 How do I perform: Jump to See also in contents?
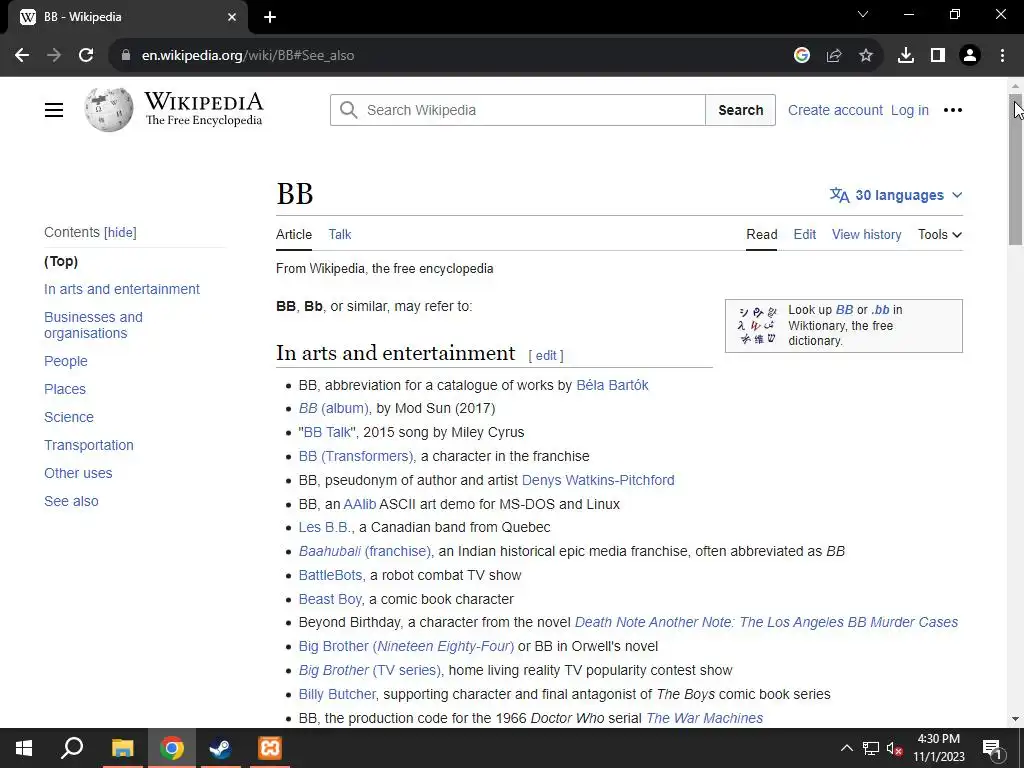(71, 502)
